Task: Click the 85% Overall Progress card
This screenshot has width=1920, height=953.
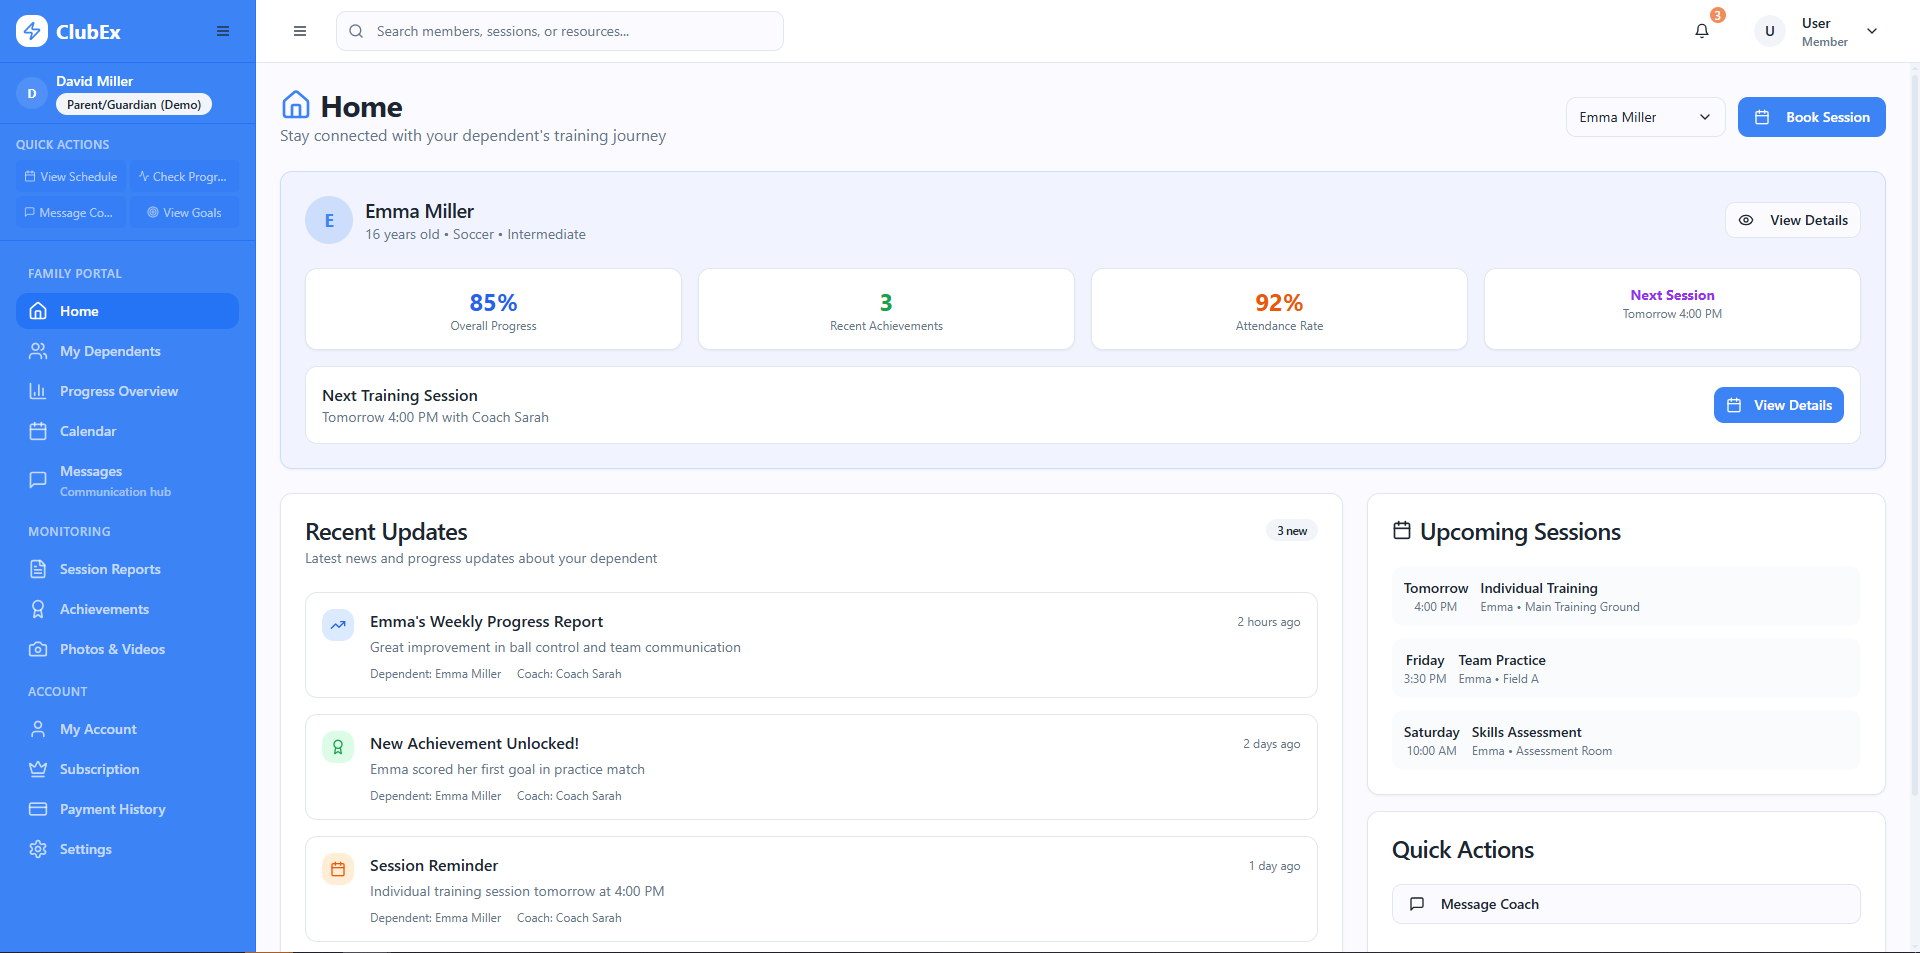Action: point(493,309)
